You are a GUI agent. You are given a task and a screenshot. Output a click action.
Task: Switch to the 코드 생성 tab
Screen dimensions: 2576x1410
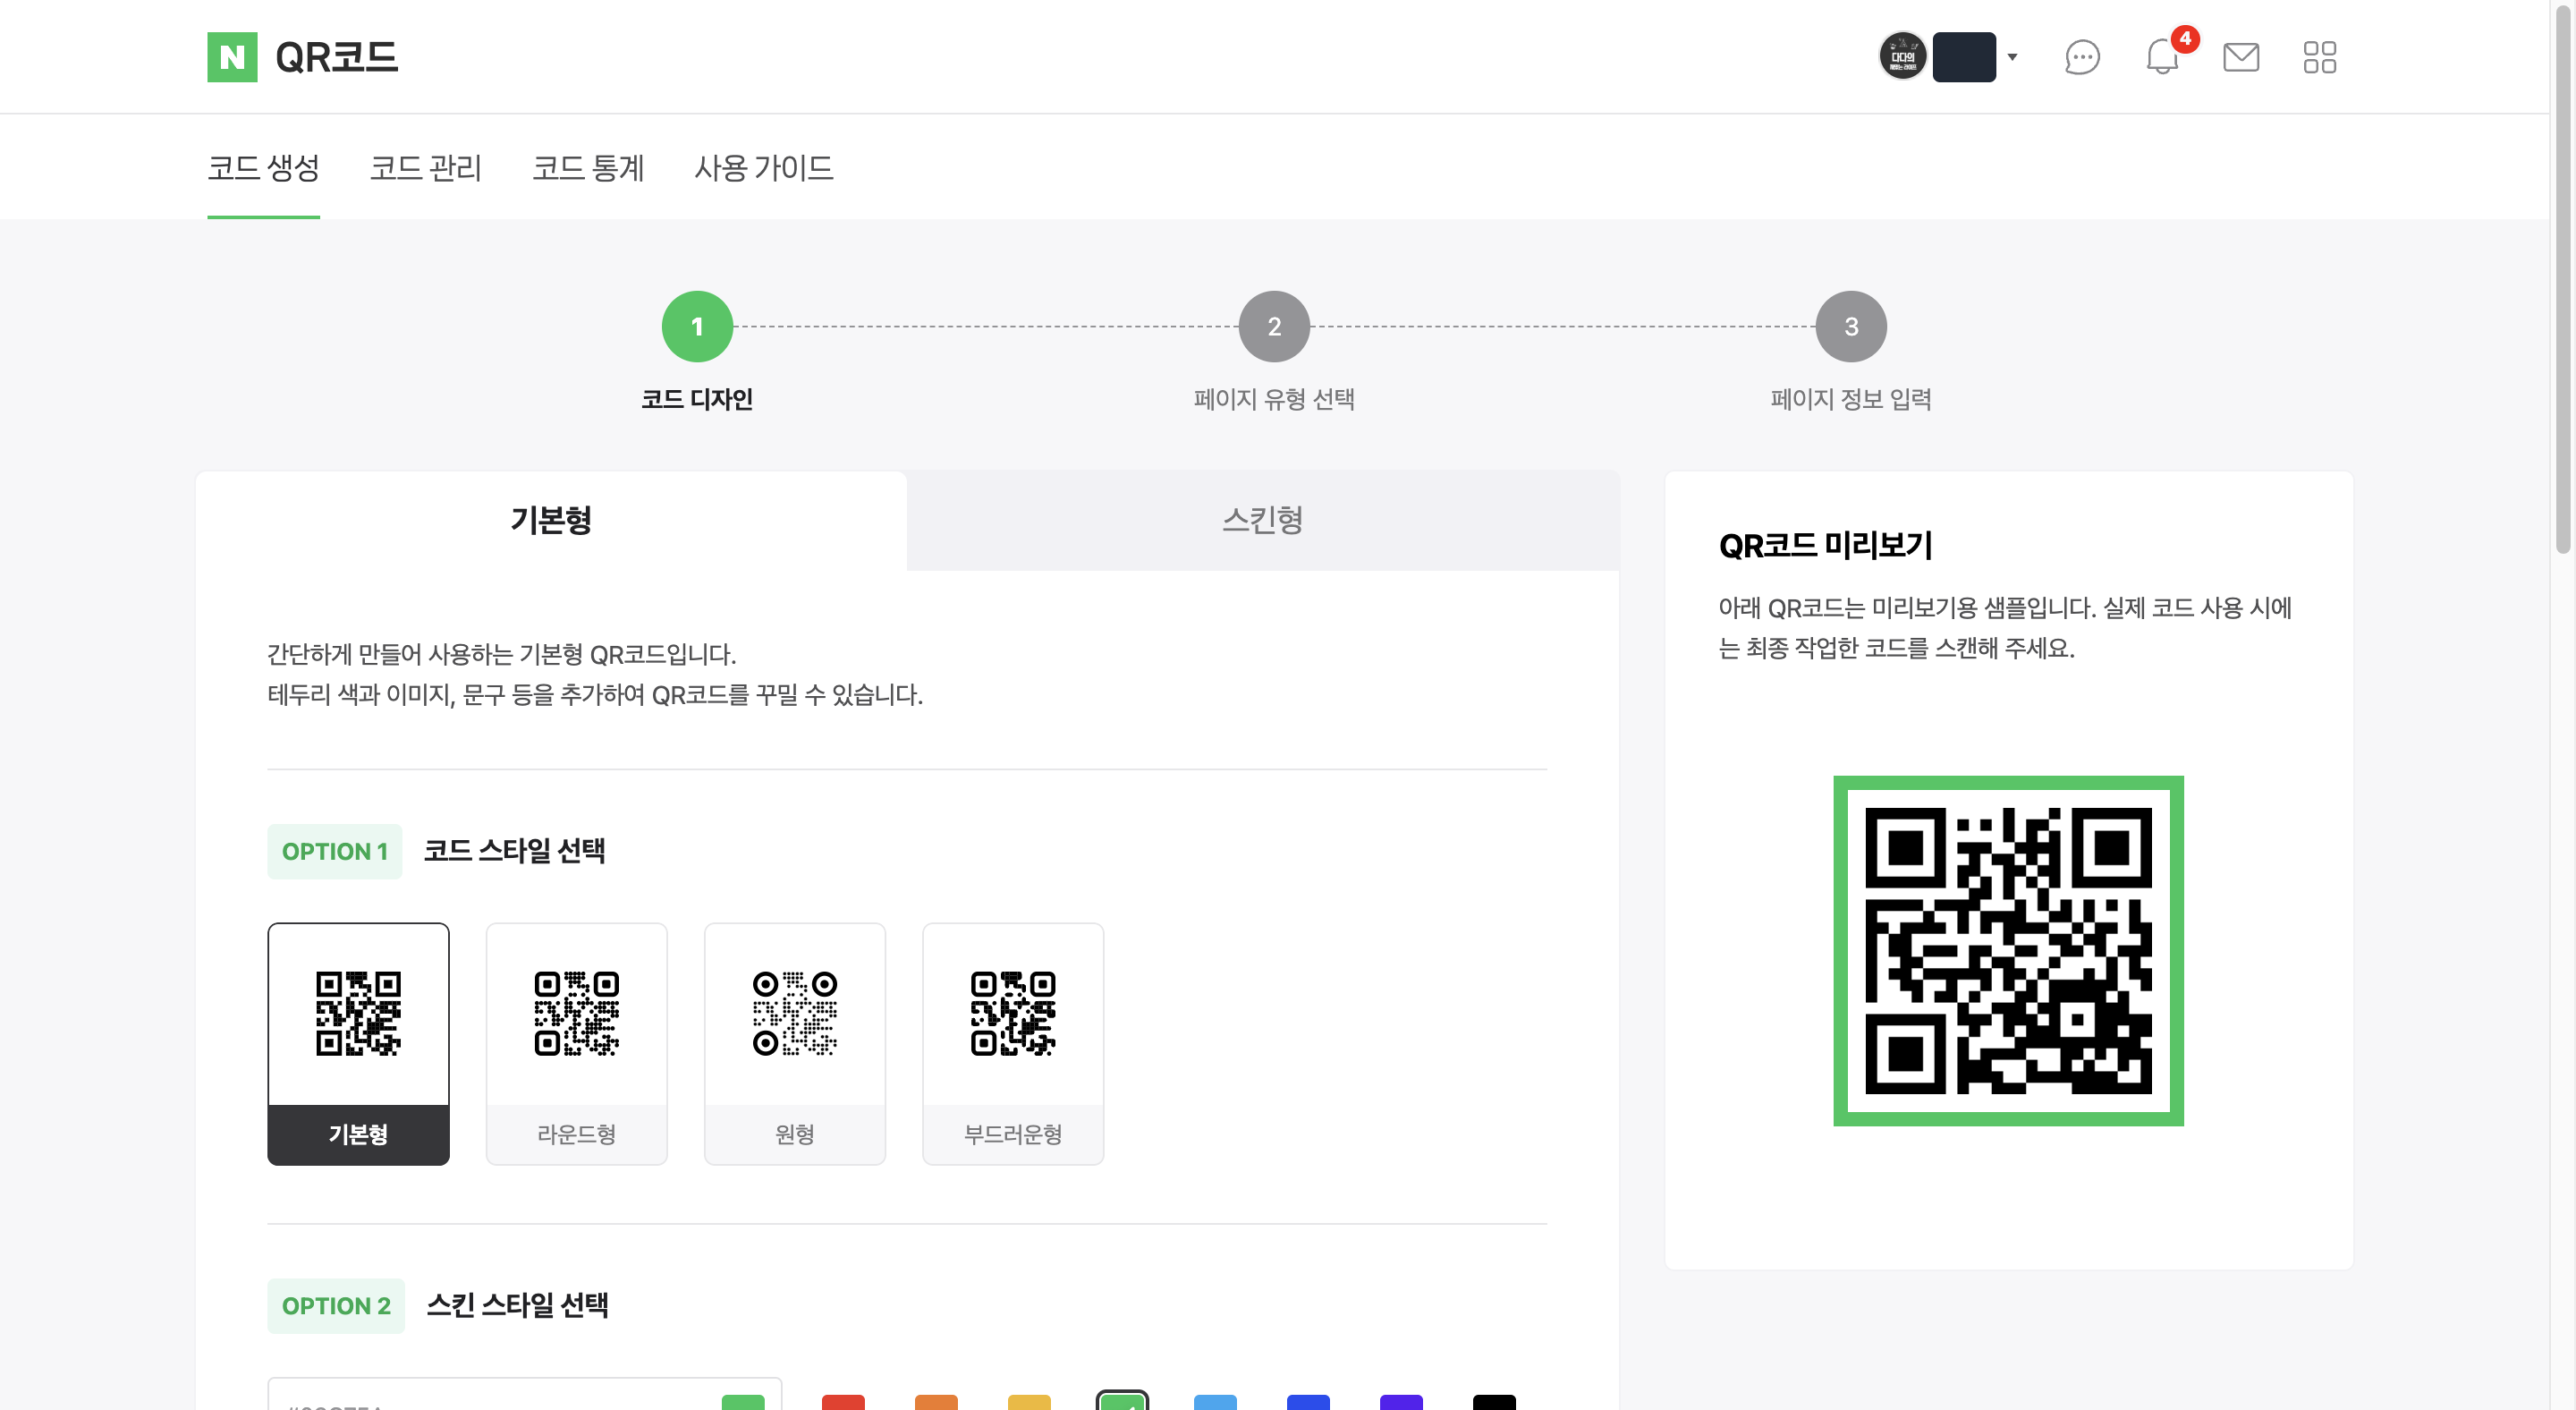pos(263,168)
